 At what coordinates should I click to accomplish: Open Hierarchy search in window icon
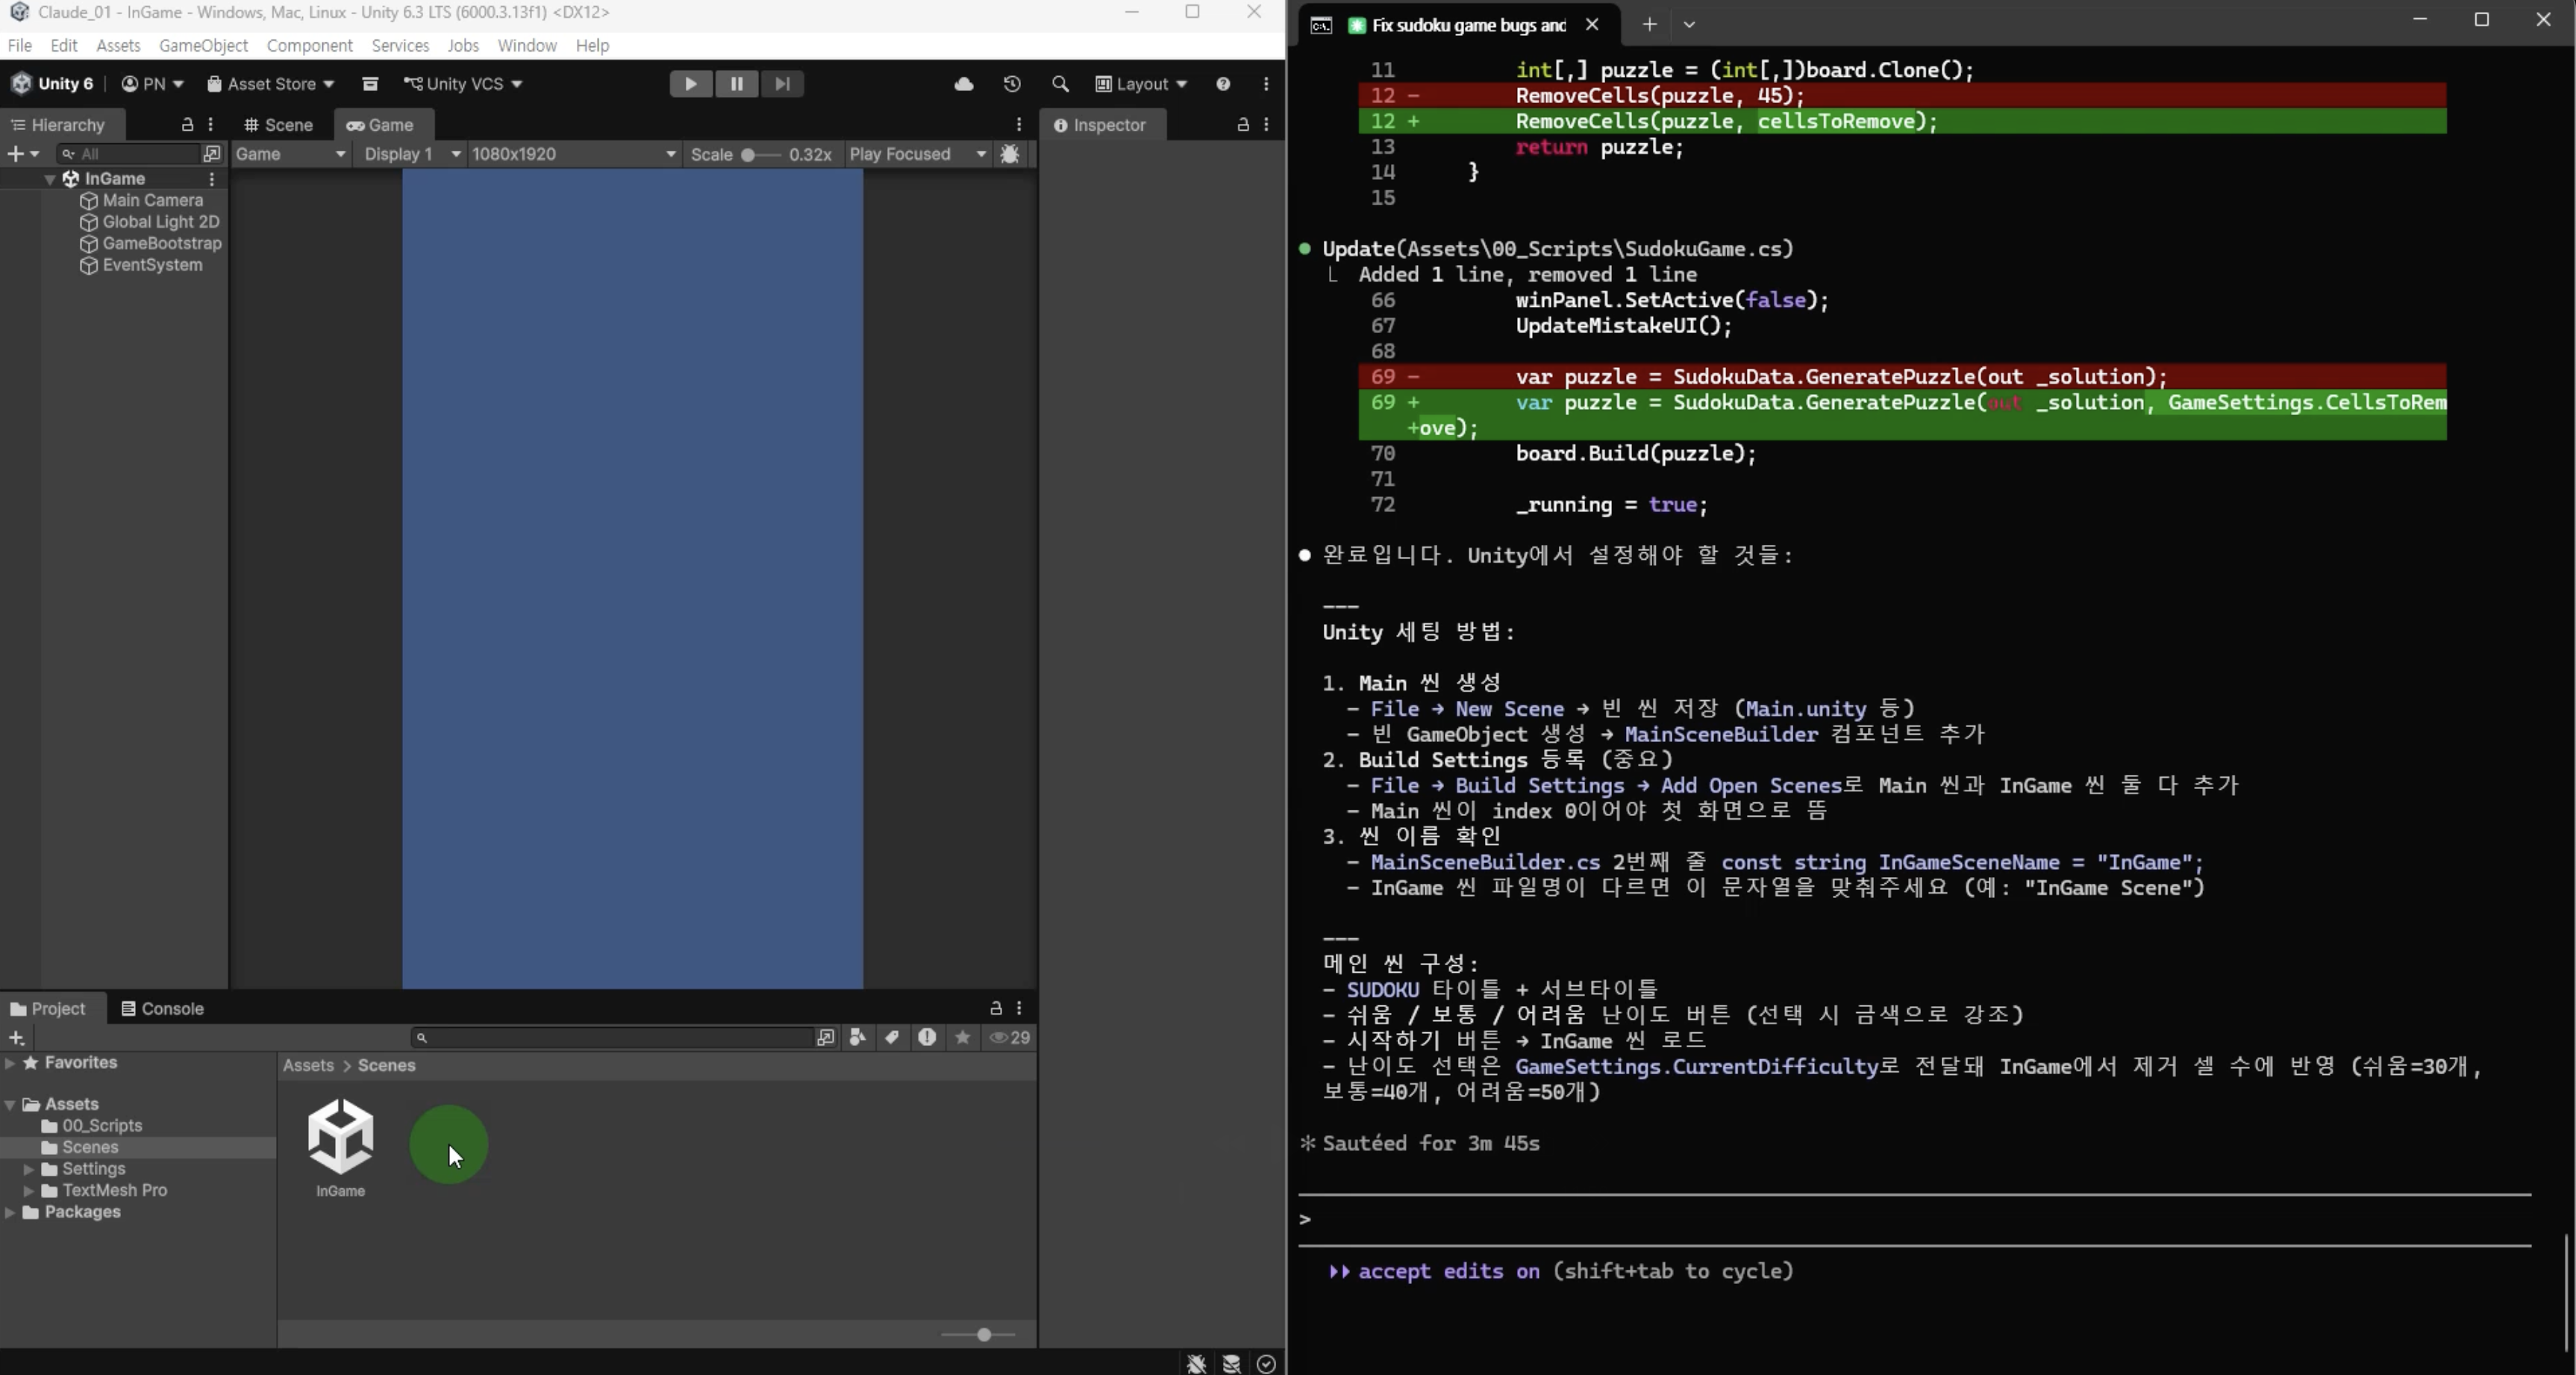pyautogui.click(x=212, y=154)
